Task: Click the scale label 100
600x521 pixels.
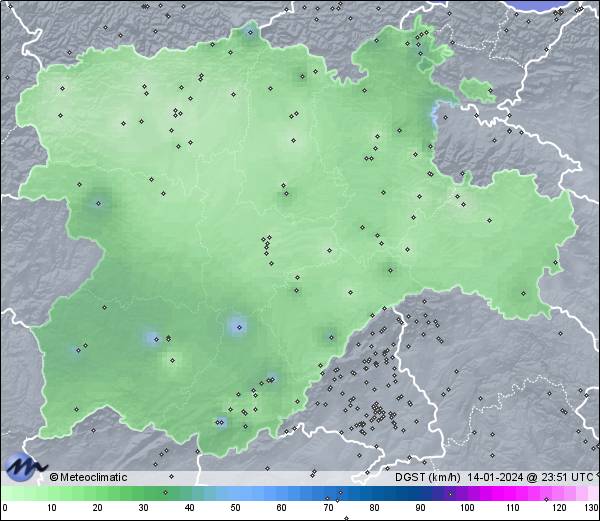Action: point(467,508)
